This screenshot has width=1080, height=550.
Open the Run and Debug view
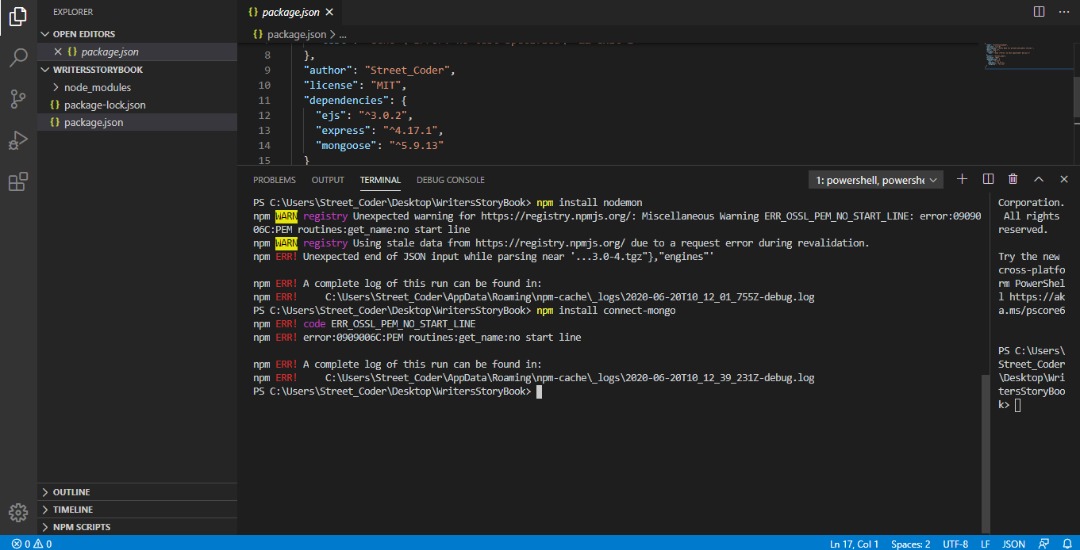[x=18, y=140]
